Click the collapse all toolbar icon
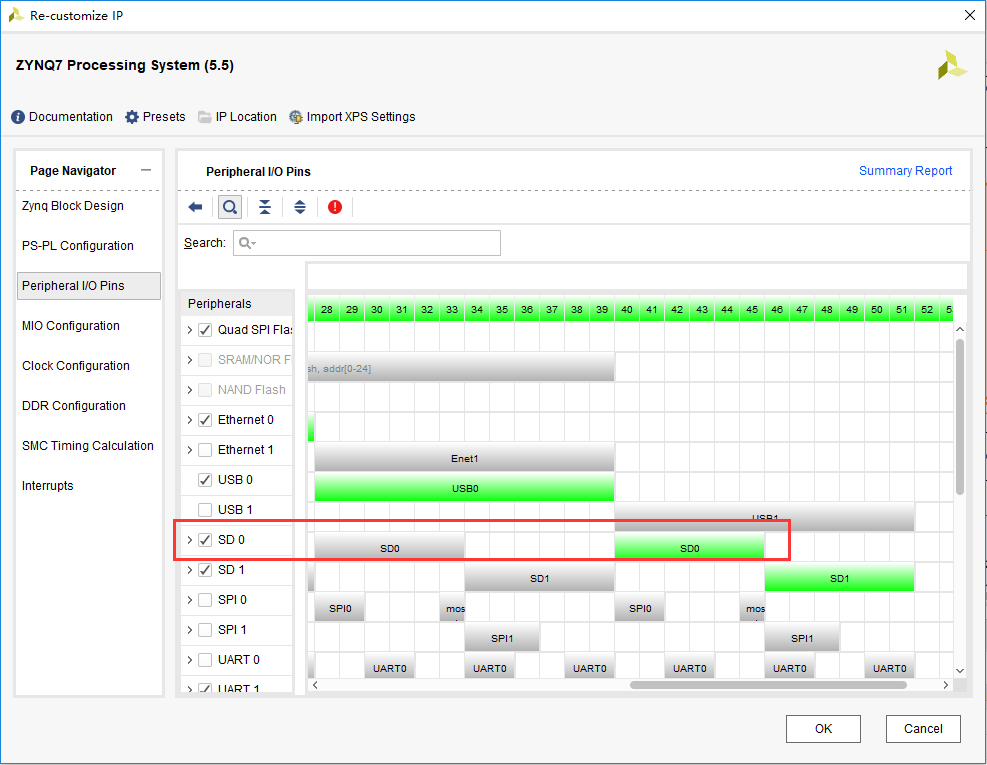Image resolution: width=987 pixels, height=765 pixels. click(x=265, y=207)
